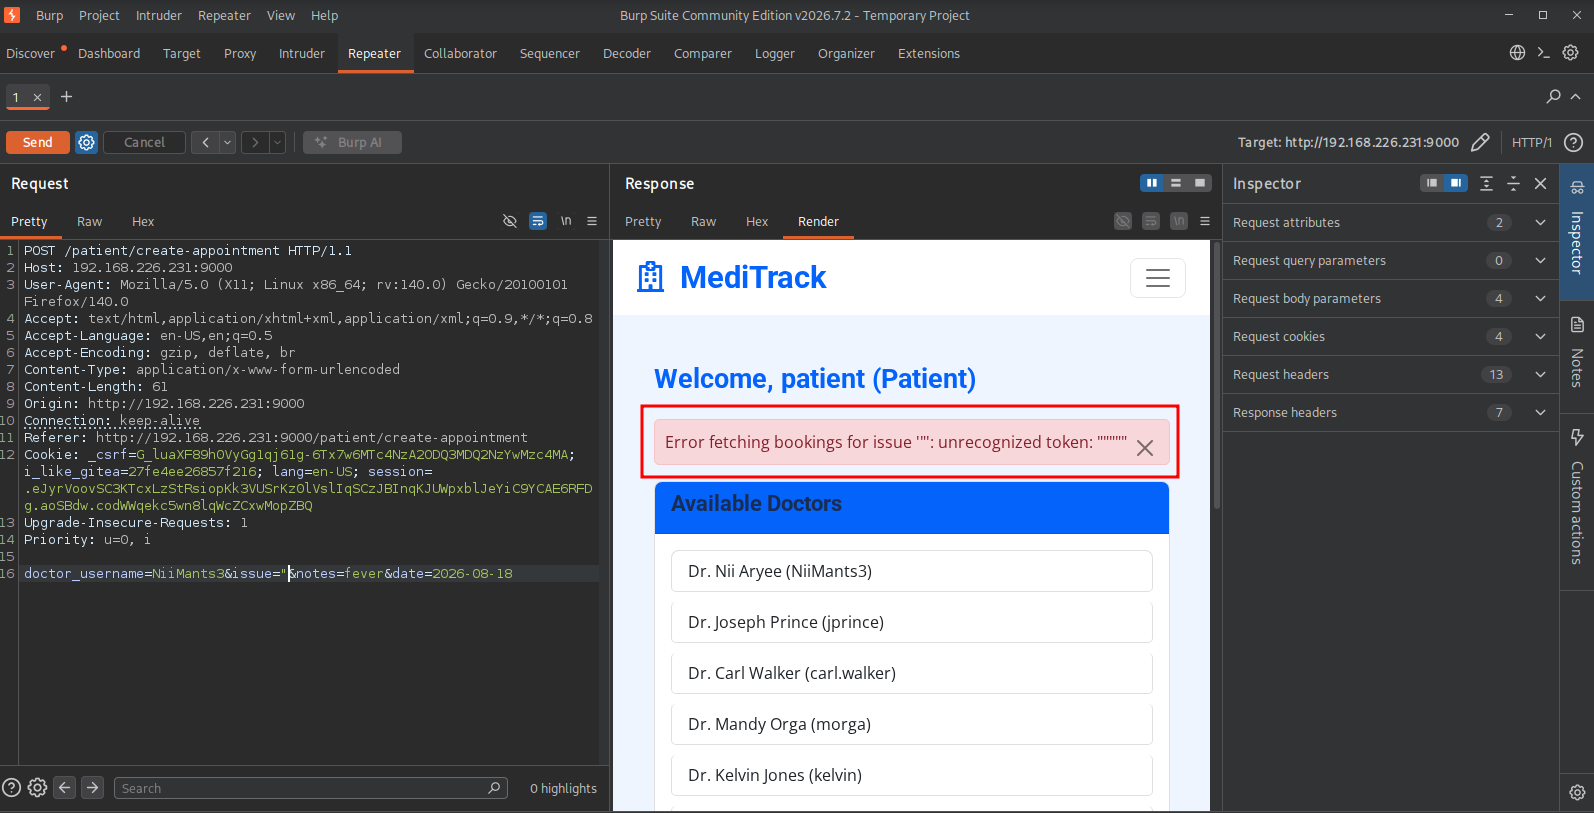
Task: Dismiss the error fetching bookings alert
Action: pos(1145,448)
